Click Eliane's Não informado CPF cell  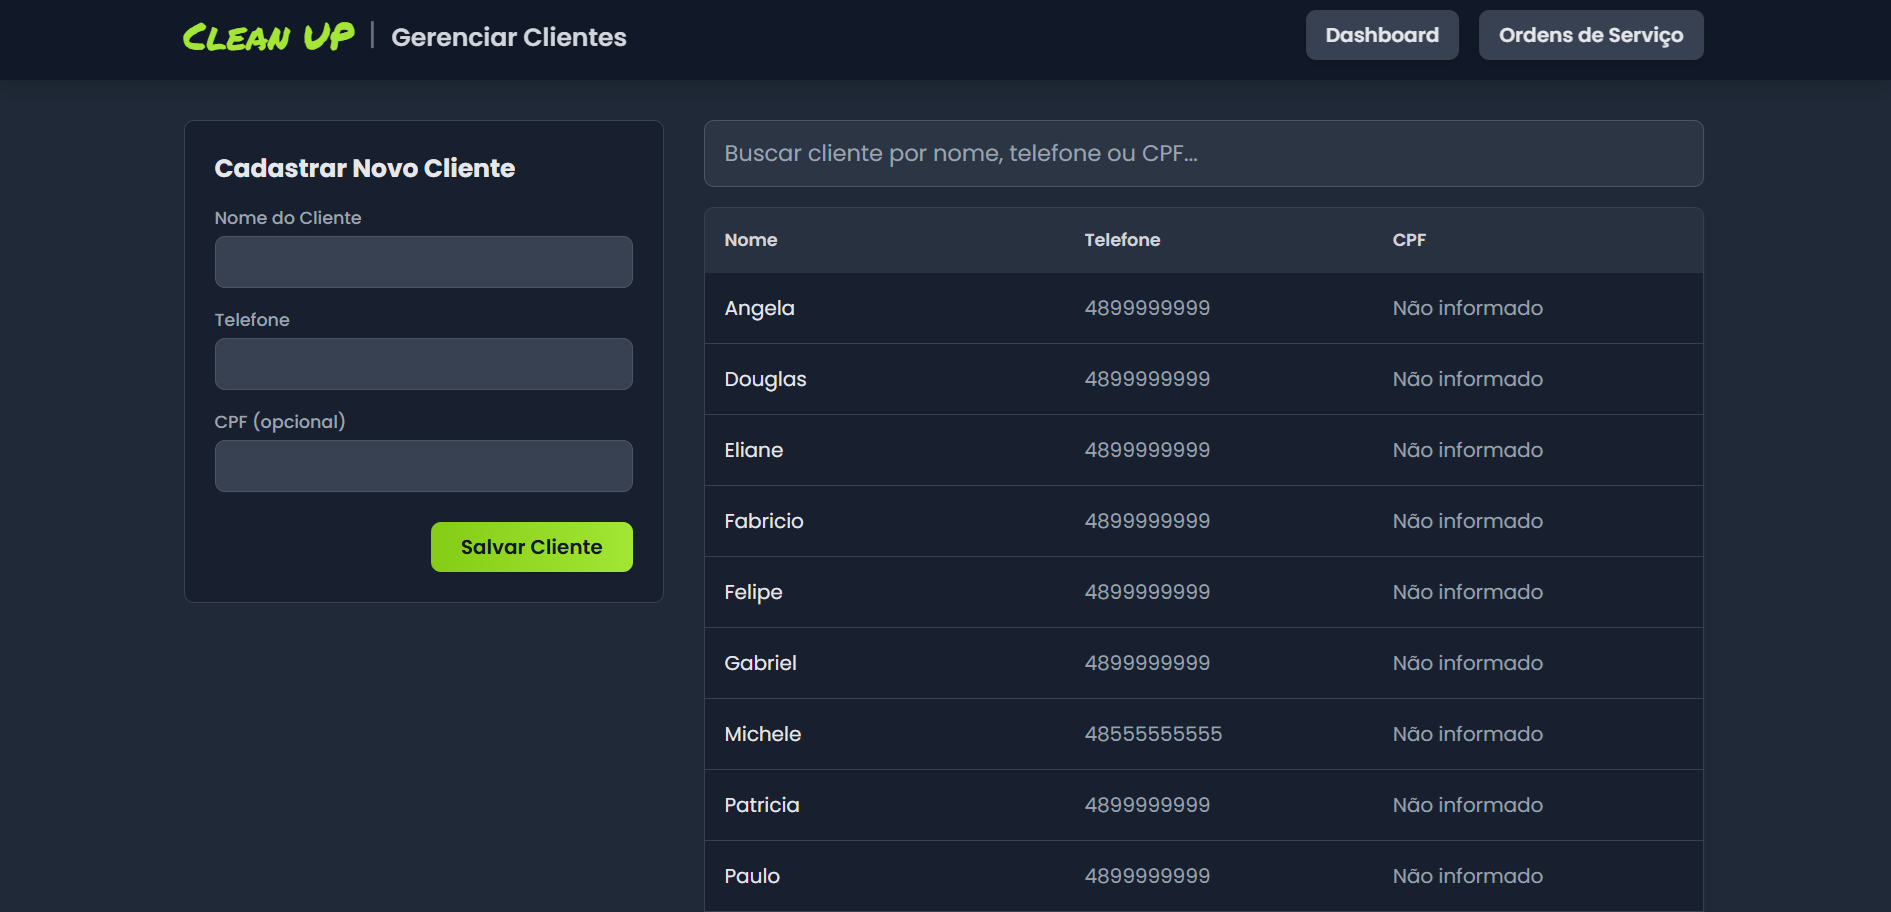coord(1468,450)
